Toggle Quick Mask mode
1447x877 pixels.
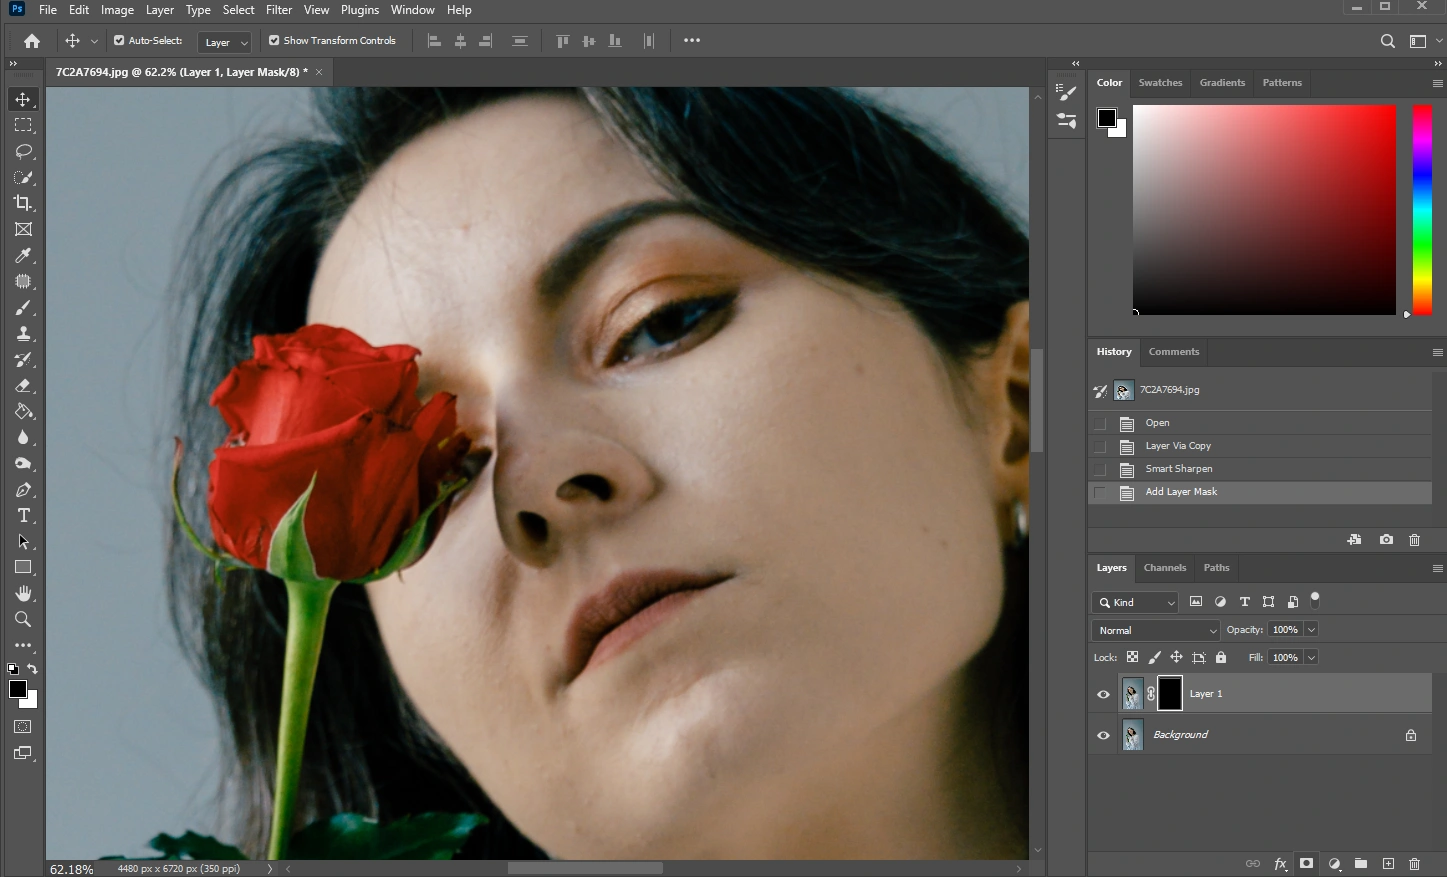pyautogui.click(x=23, y=727)
